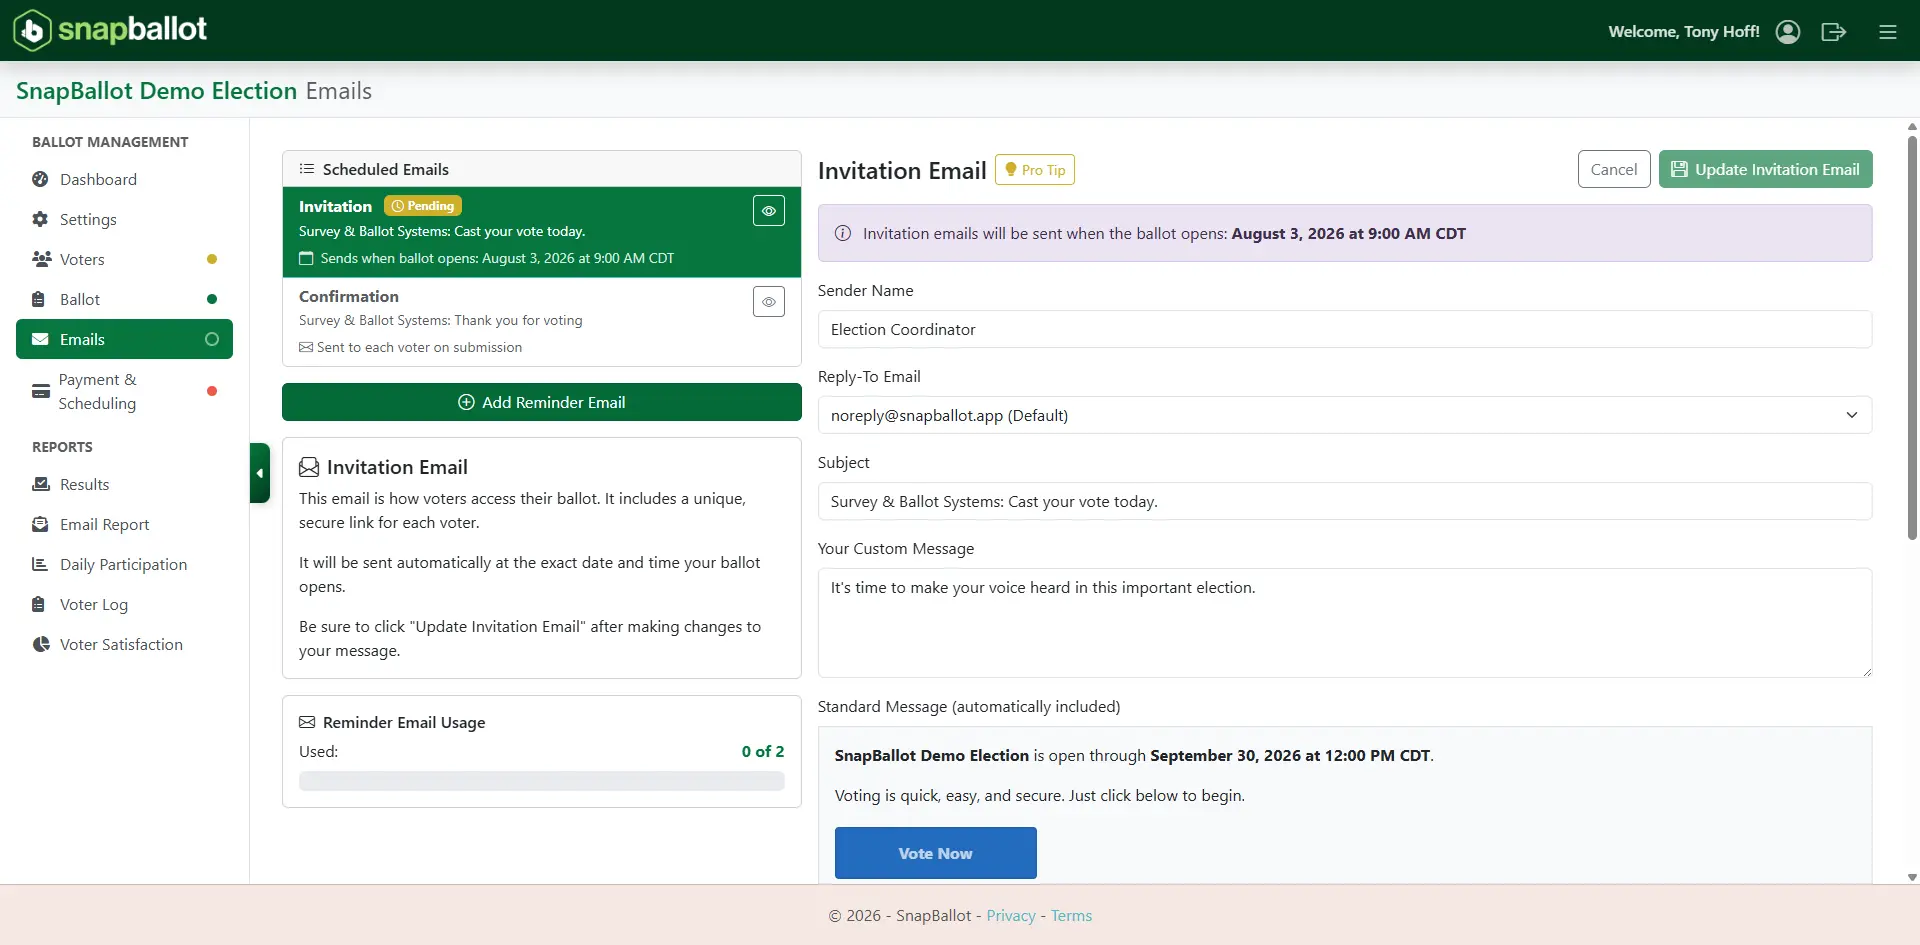
Task: Click the logout icon
Action: (x=1834, y=32)
